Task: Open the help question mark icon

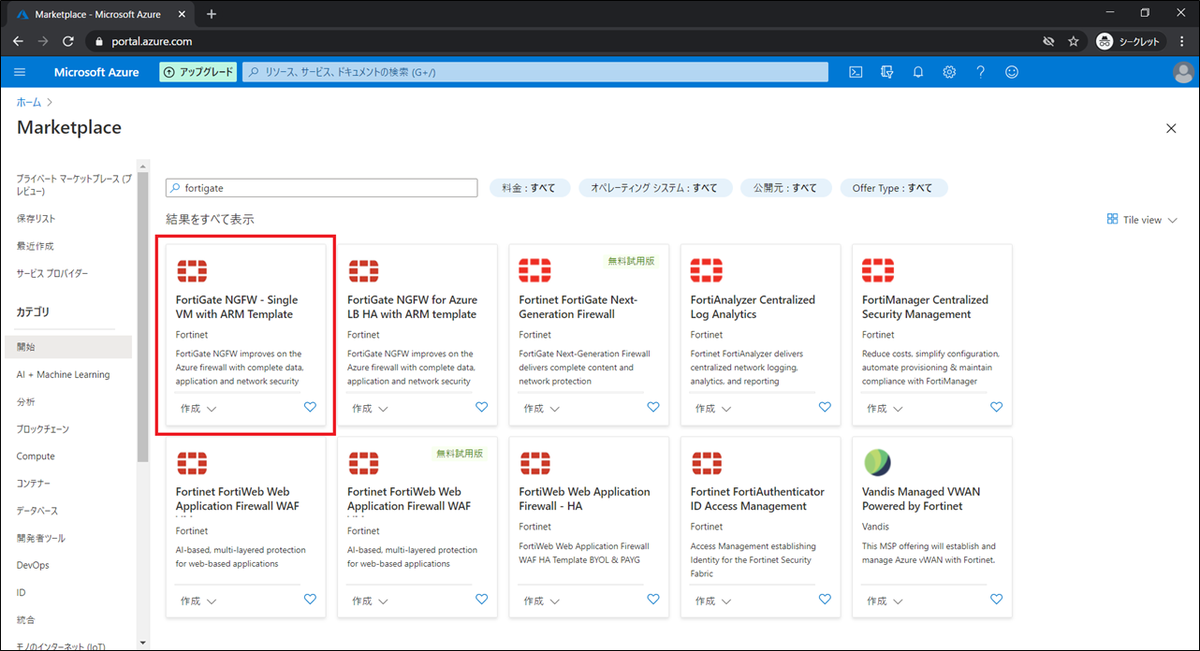Action: 981,72
